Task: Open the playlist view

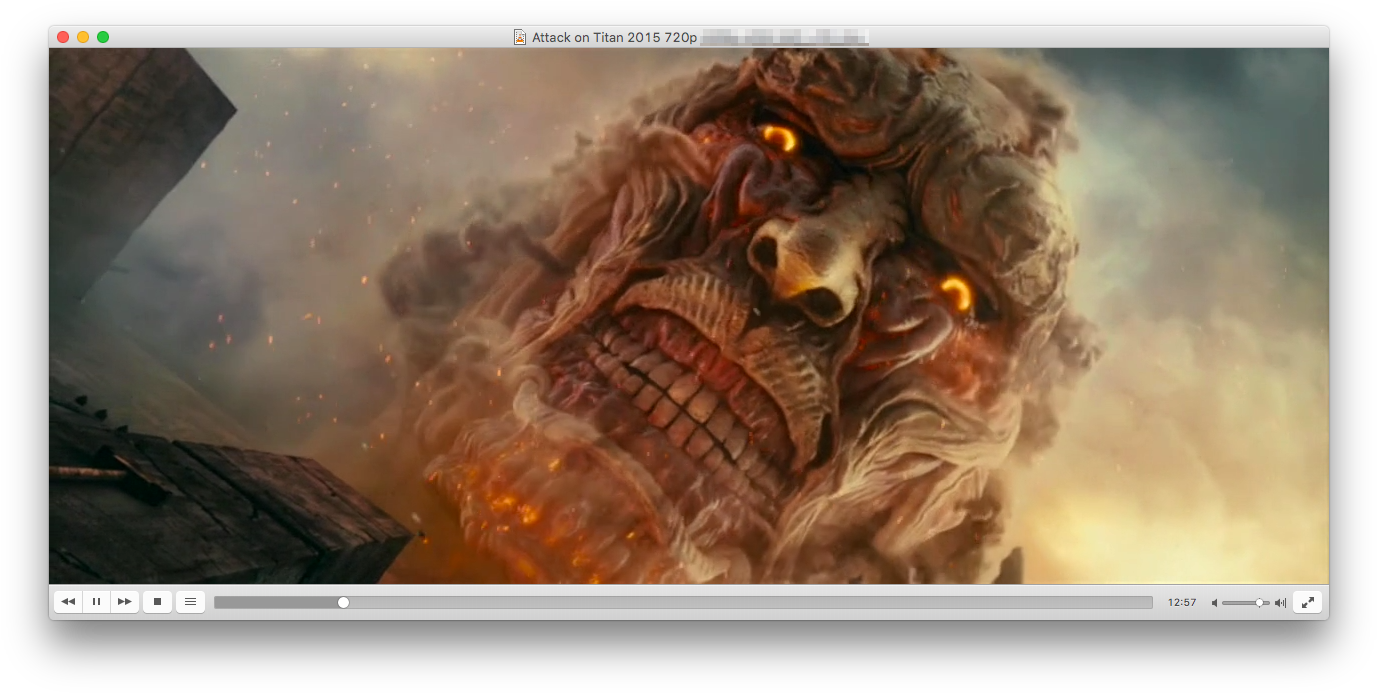Action: pyautogui.click(x=190, y=602)
